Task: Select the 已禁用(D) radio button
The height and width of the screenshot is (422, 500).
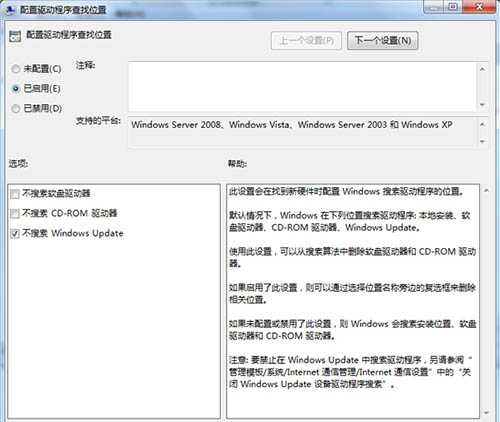Action: click(16, 109)
